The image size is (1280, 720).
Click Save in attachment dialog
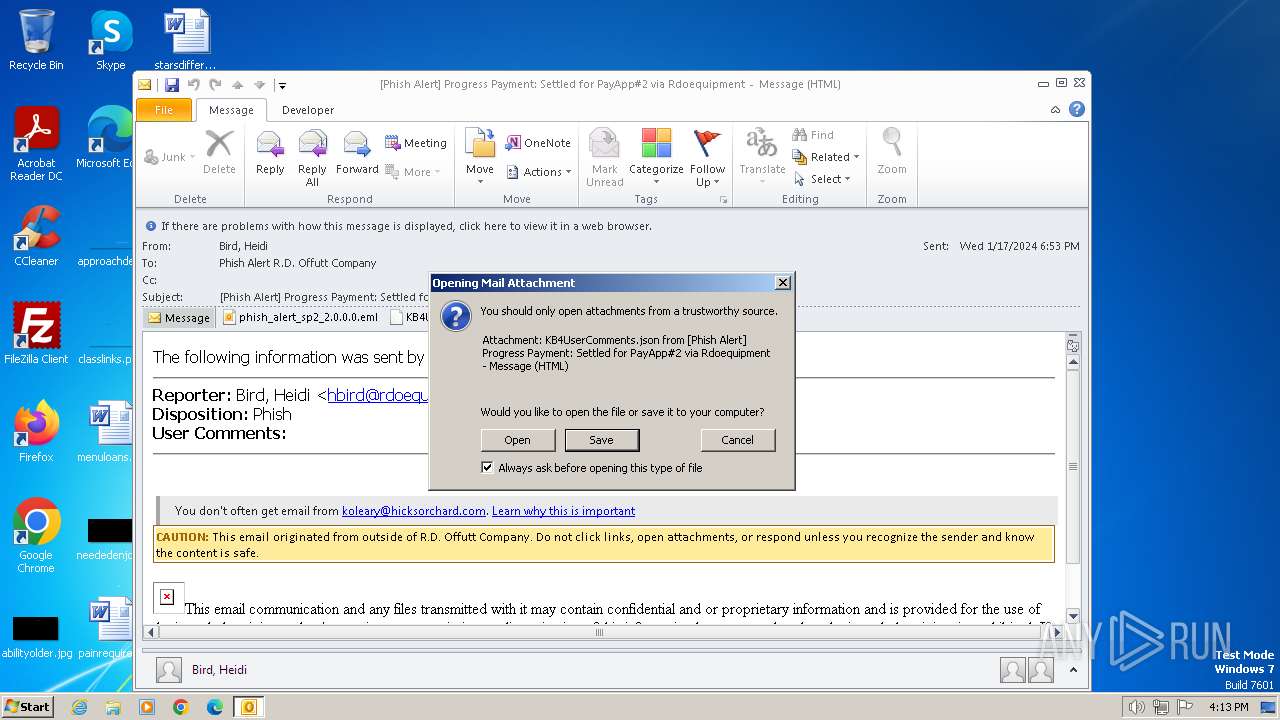click(601, 440)
